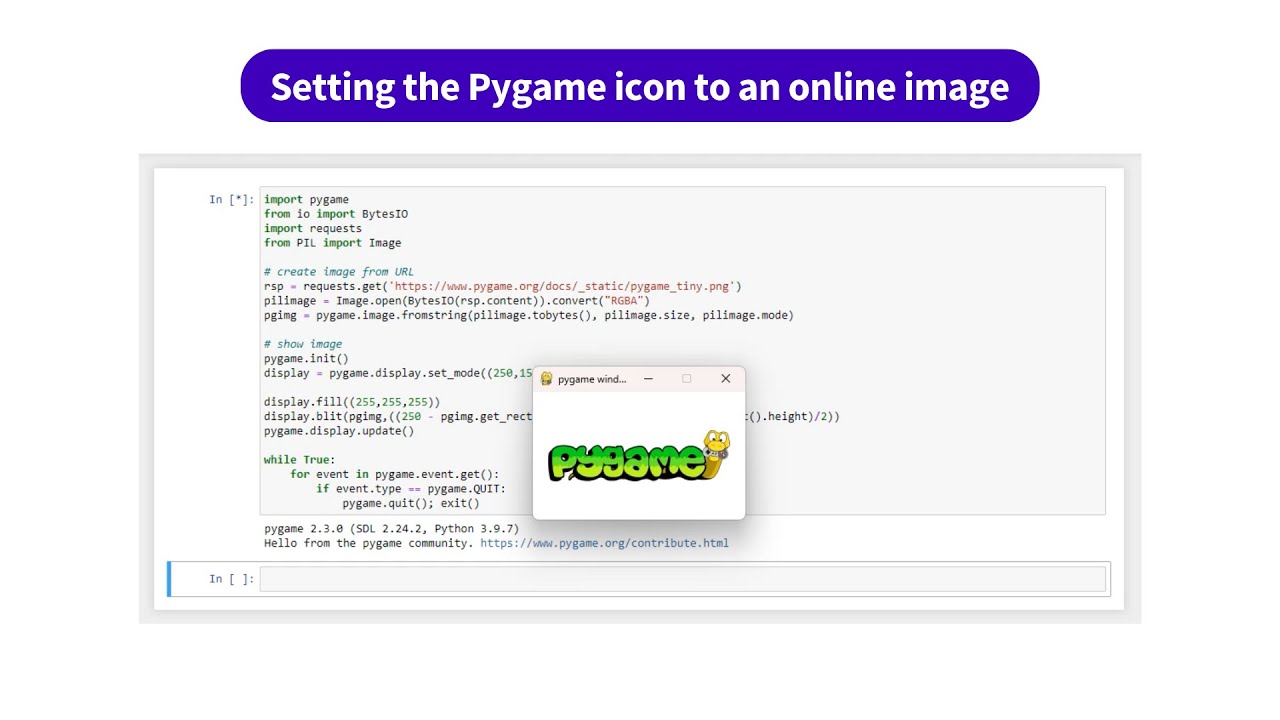1280x720 pixels.
Task: Click the 'pygame.quit(); exit()' line
Action: tap(411, 503)
